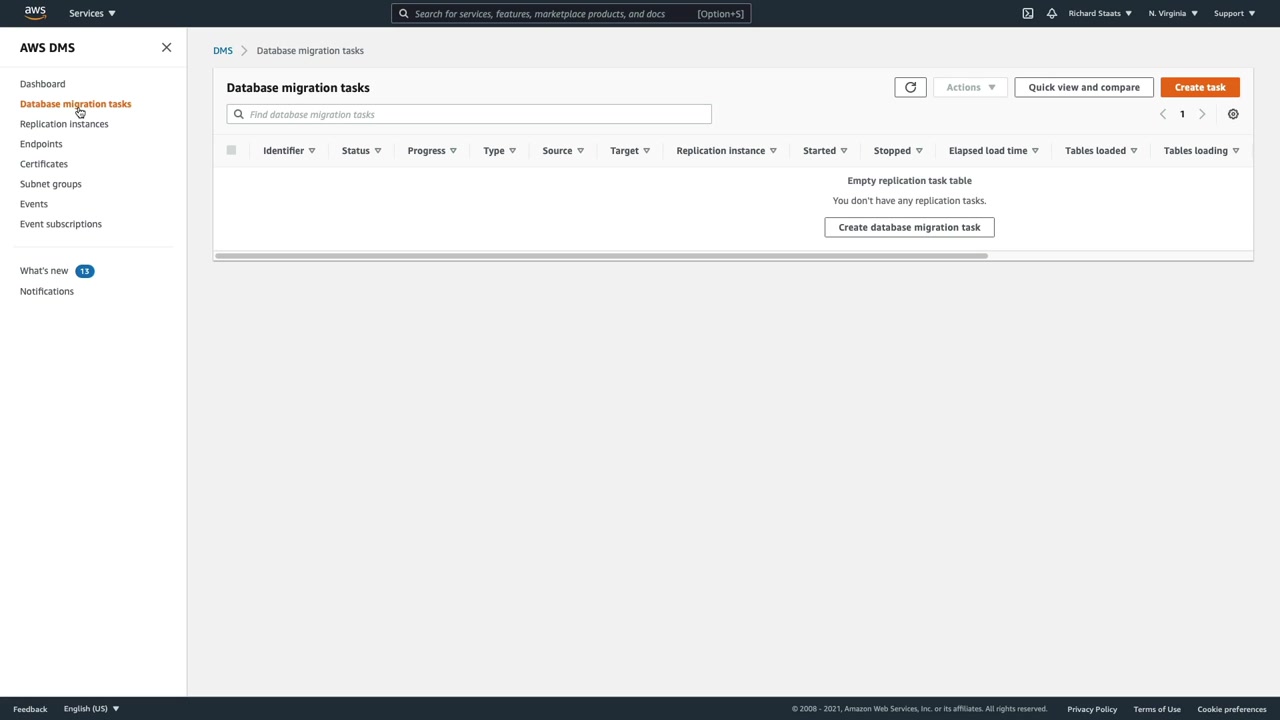Open Event subscriptions
The width and height of the screenshot is (1280, 720).
pyautogui.click(x=61, y=224)
